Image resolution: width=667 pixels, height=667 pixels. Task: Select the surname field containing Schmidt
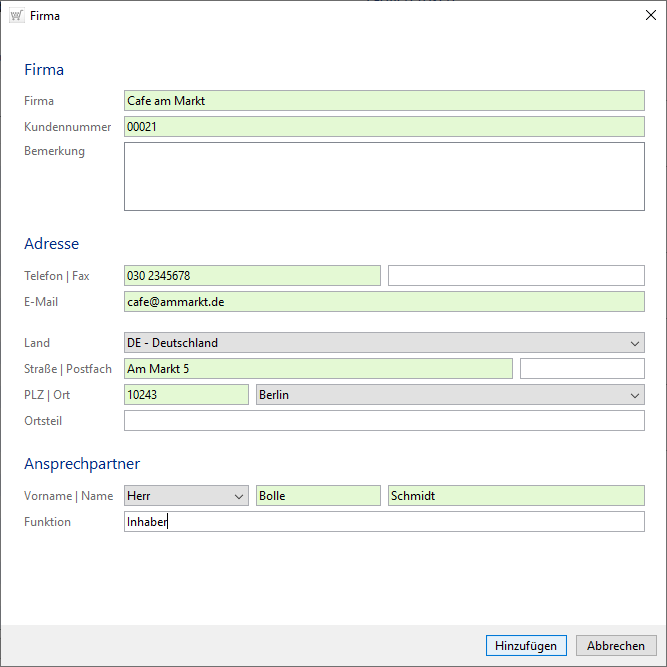(x=516, y=496)
